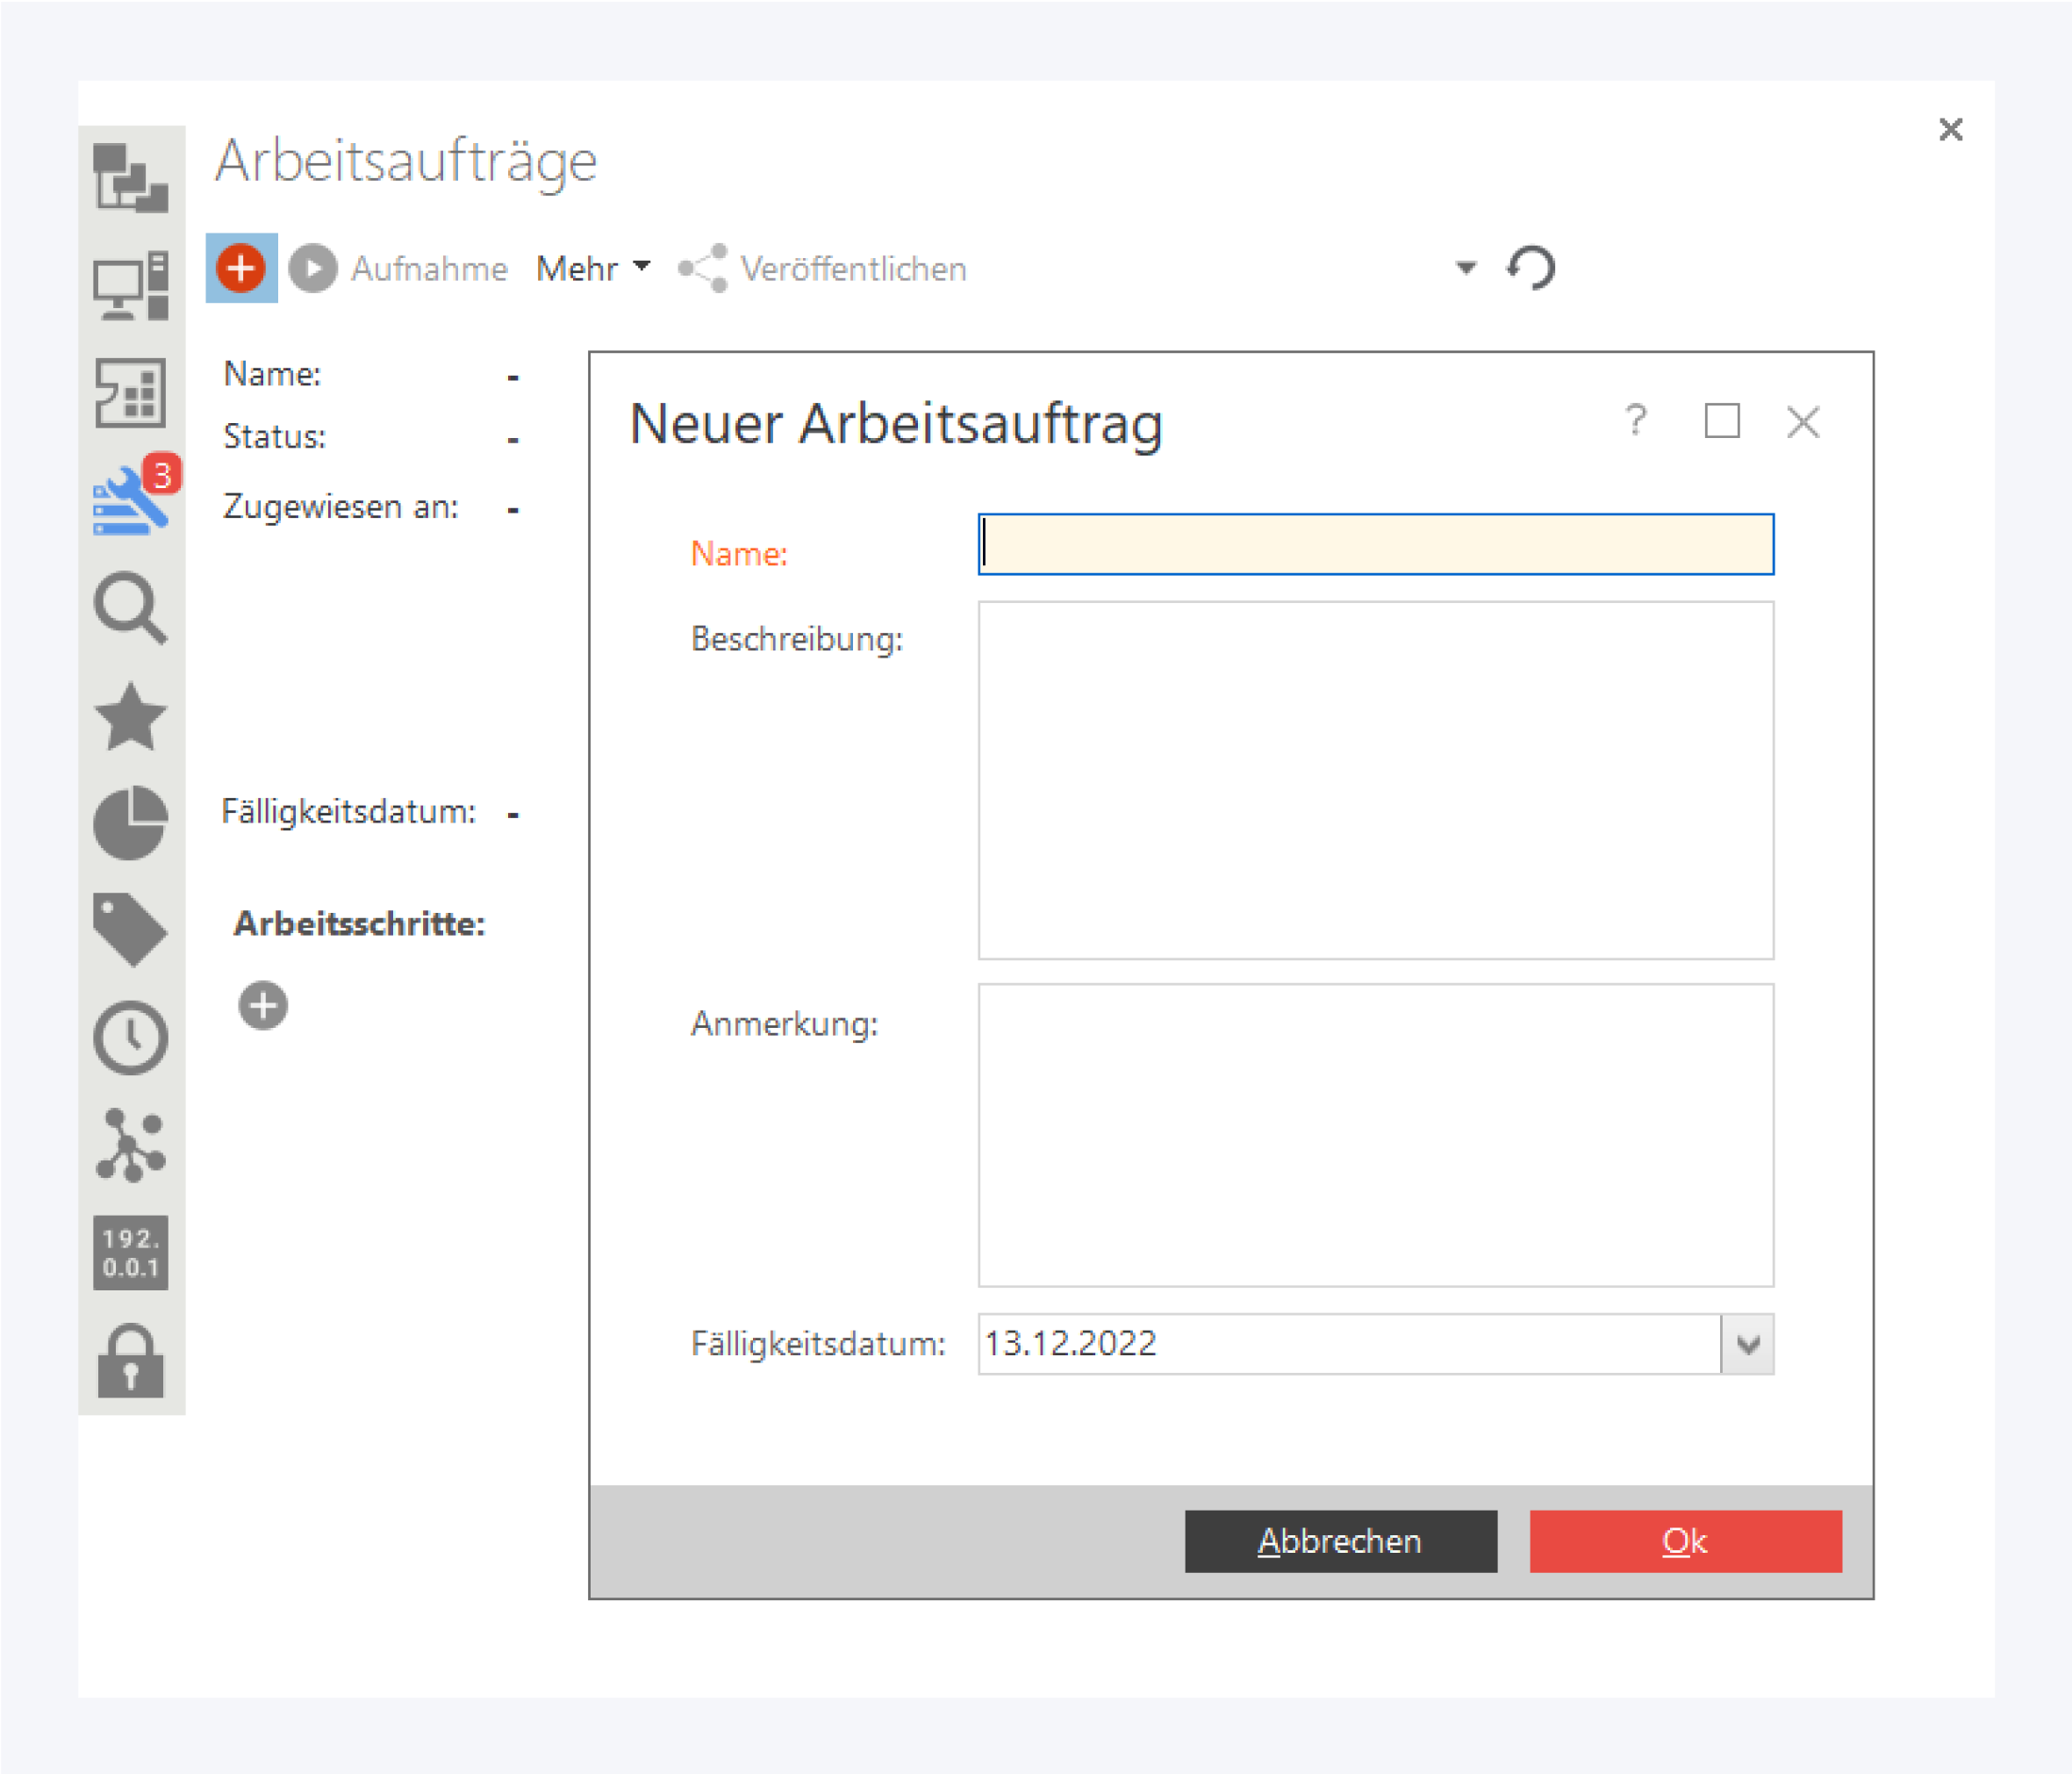Open the computer devices sidebar icon

[x=131, y=286]
